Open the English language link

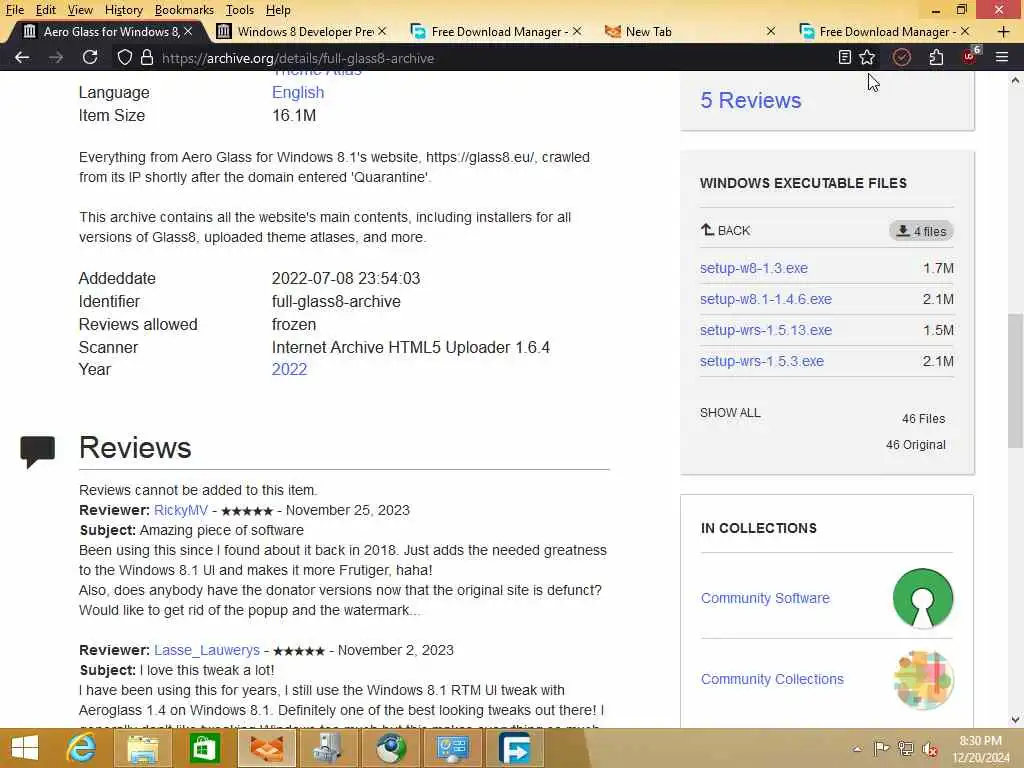(x=298, y=92)
